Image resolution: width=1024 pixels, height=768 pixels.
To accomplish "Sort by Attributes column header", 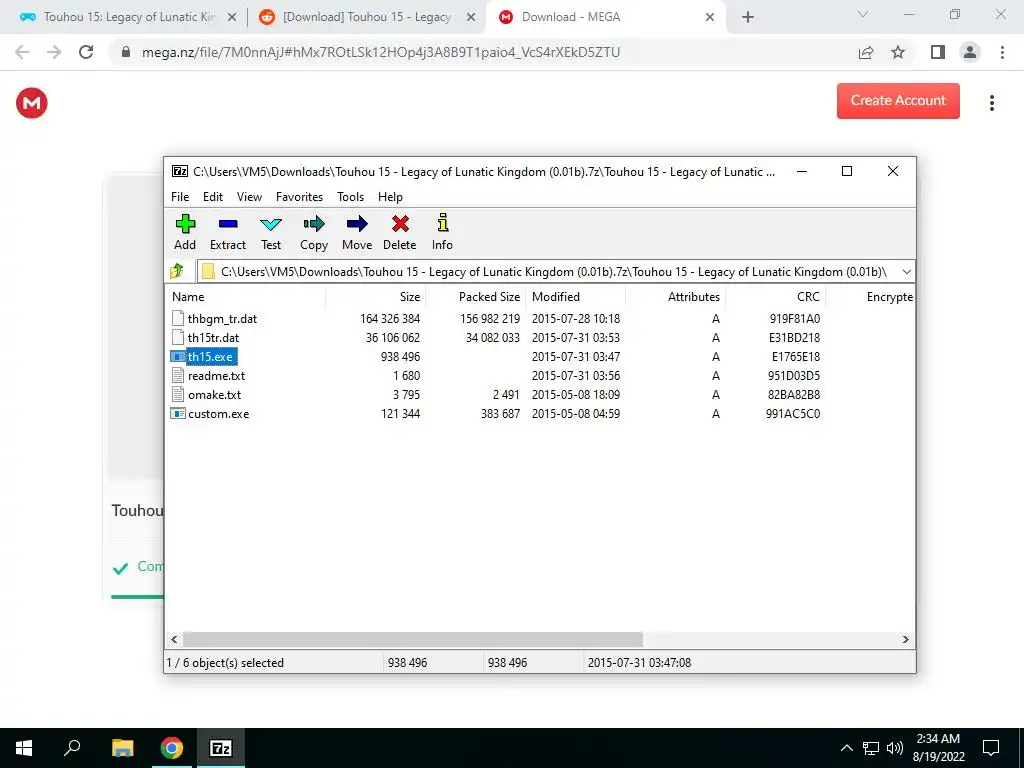I will click(x=675, y=296).
